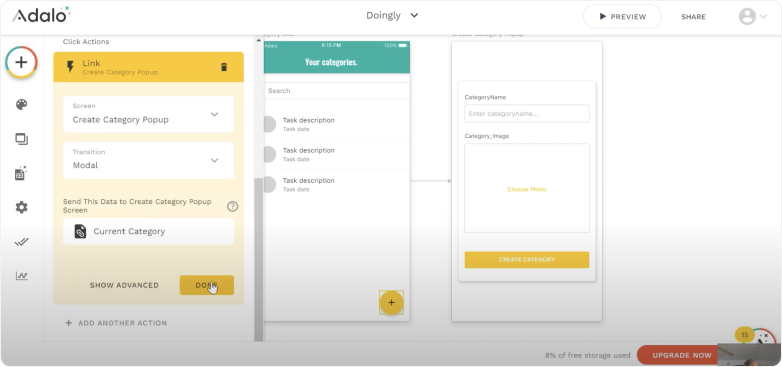Open the Screens icon in left sidebar
Screen dimensions: 782x367
(21, 139)
